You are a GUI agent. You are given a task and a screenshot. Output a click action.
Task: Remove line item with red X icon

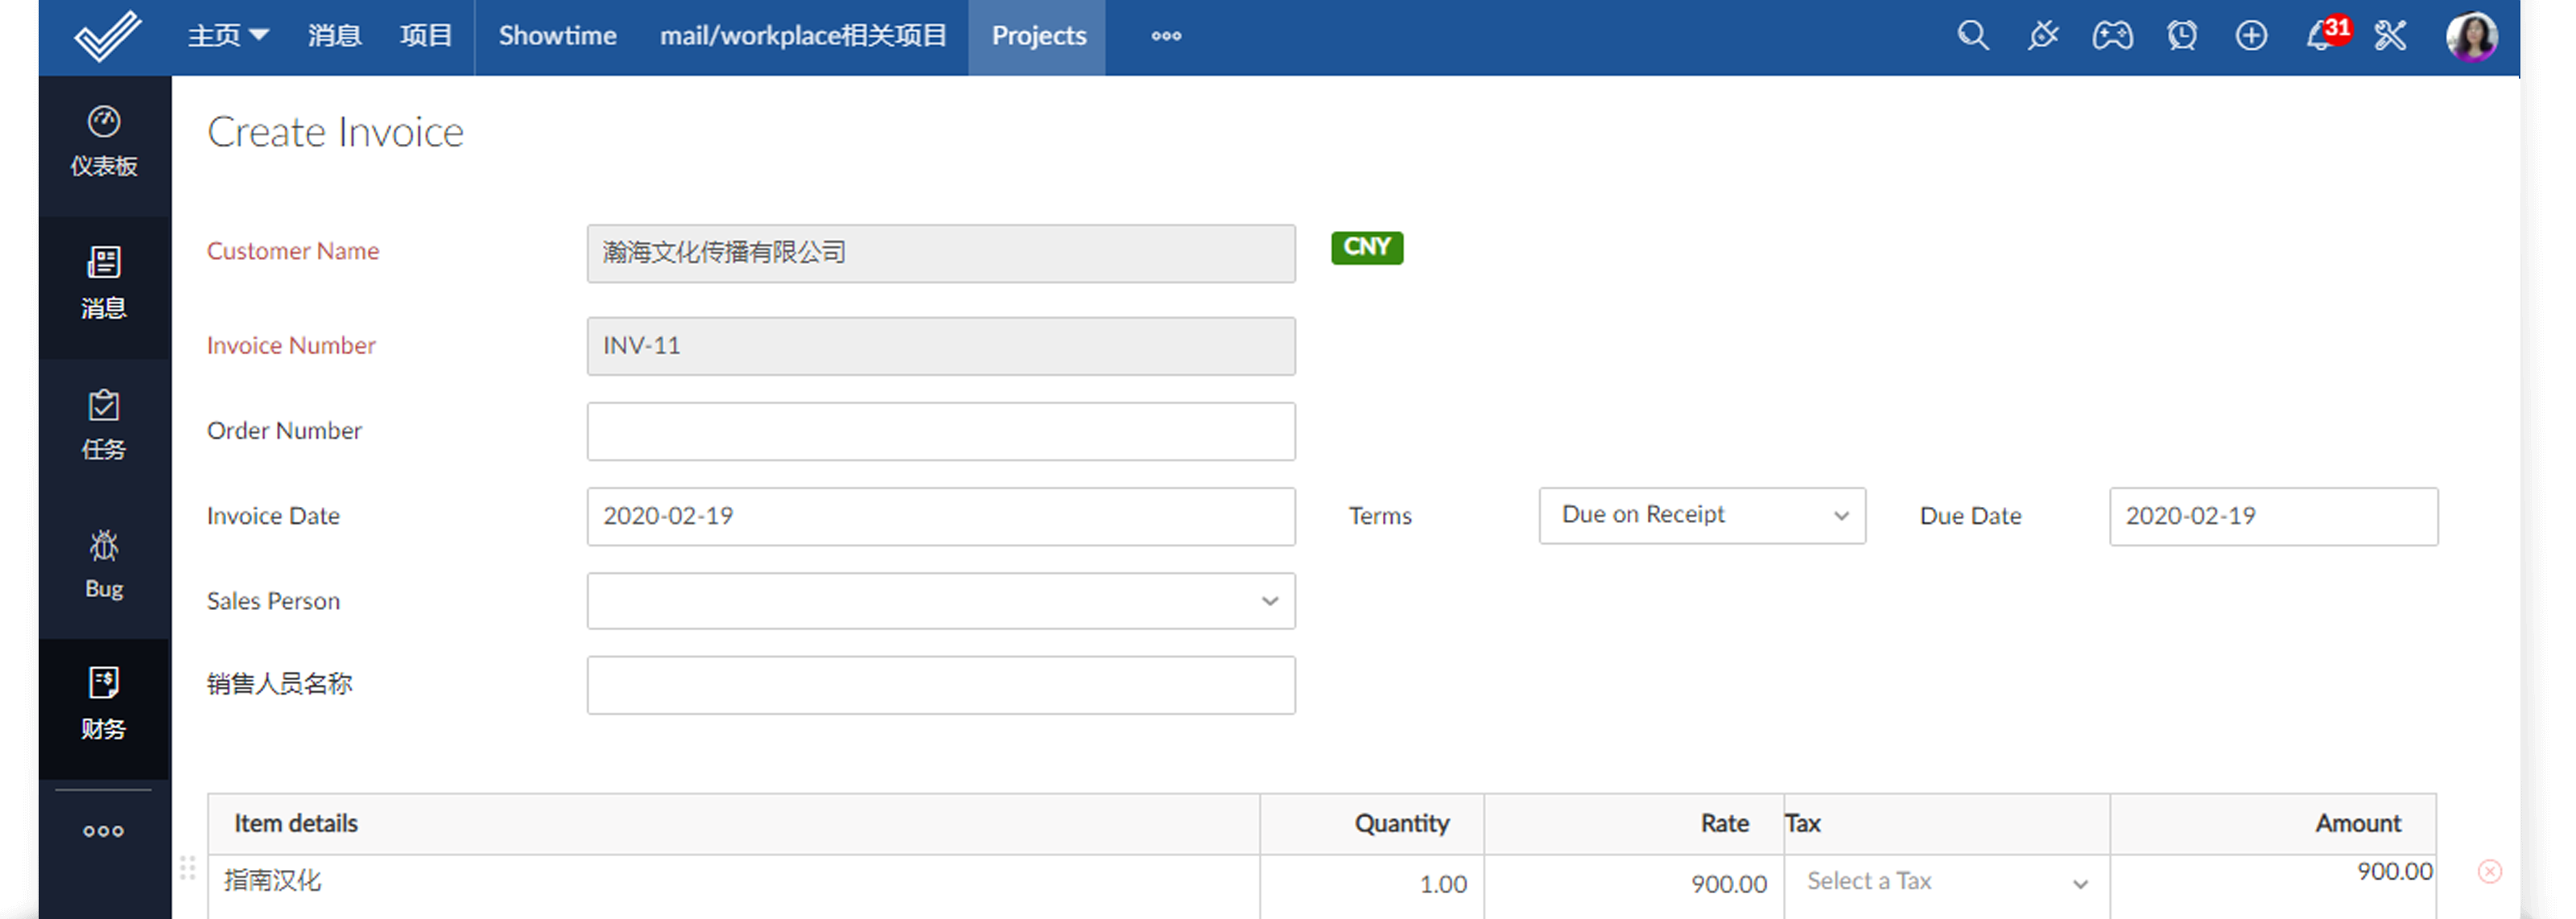pos(2489,871)
